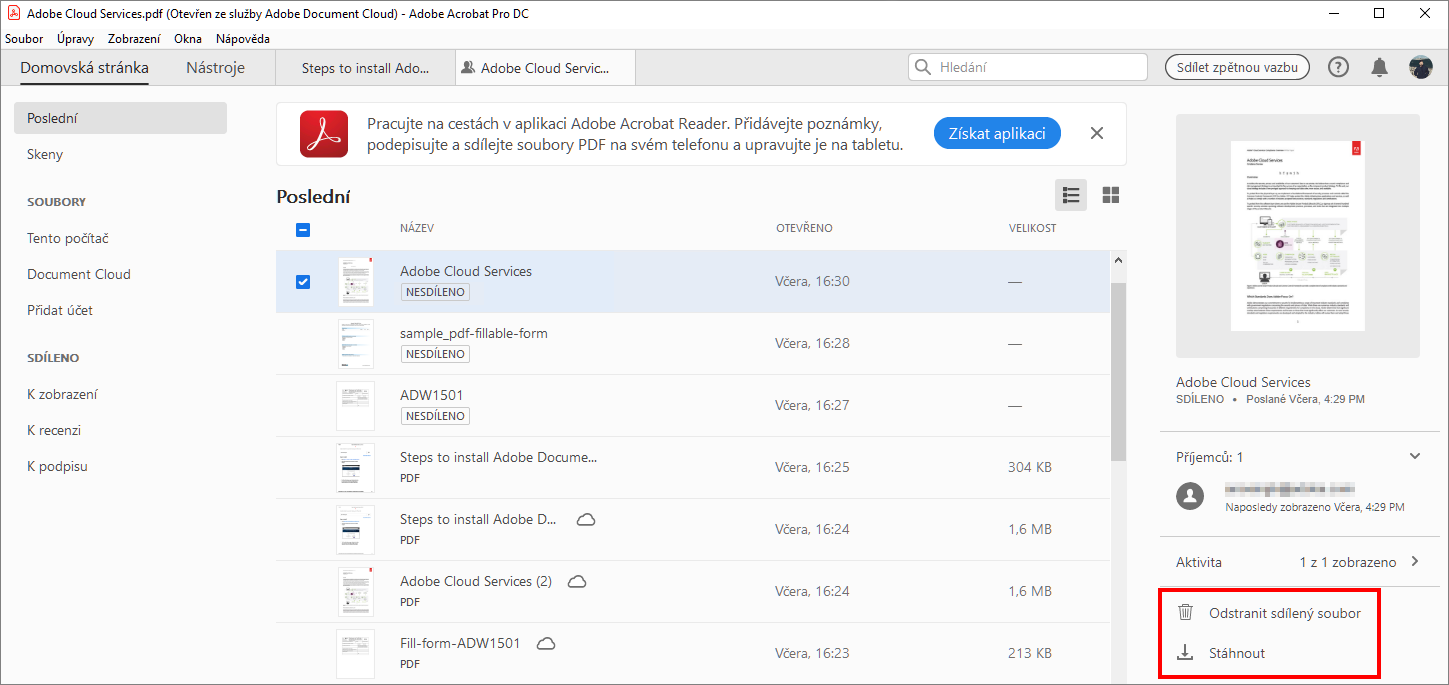Switch to grid thumbnail view
Image resolution: width=1449 pixels, height=685 pixels.
coord(1110,195)
